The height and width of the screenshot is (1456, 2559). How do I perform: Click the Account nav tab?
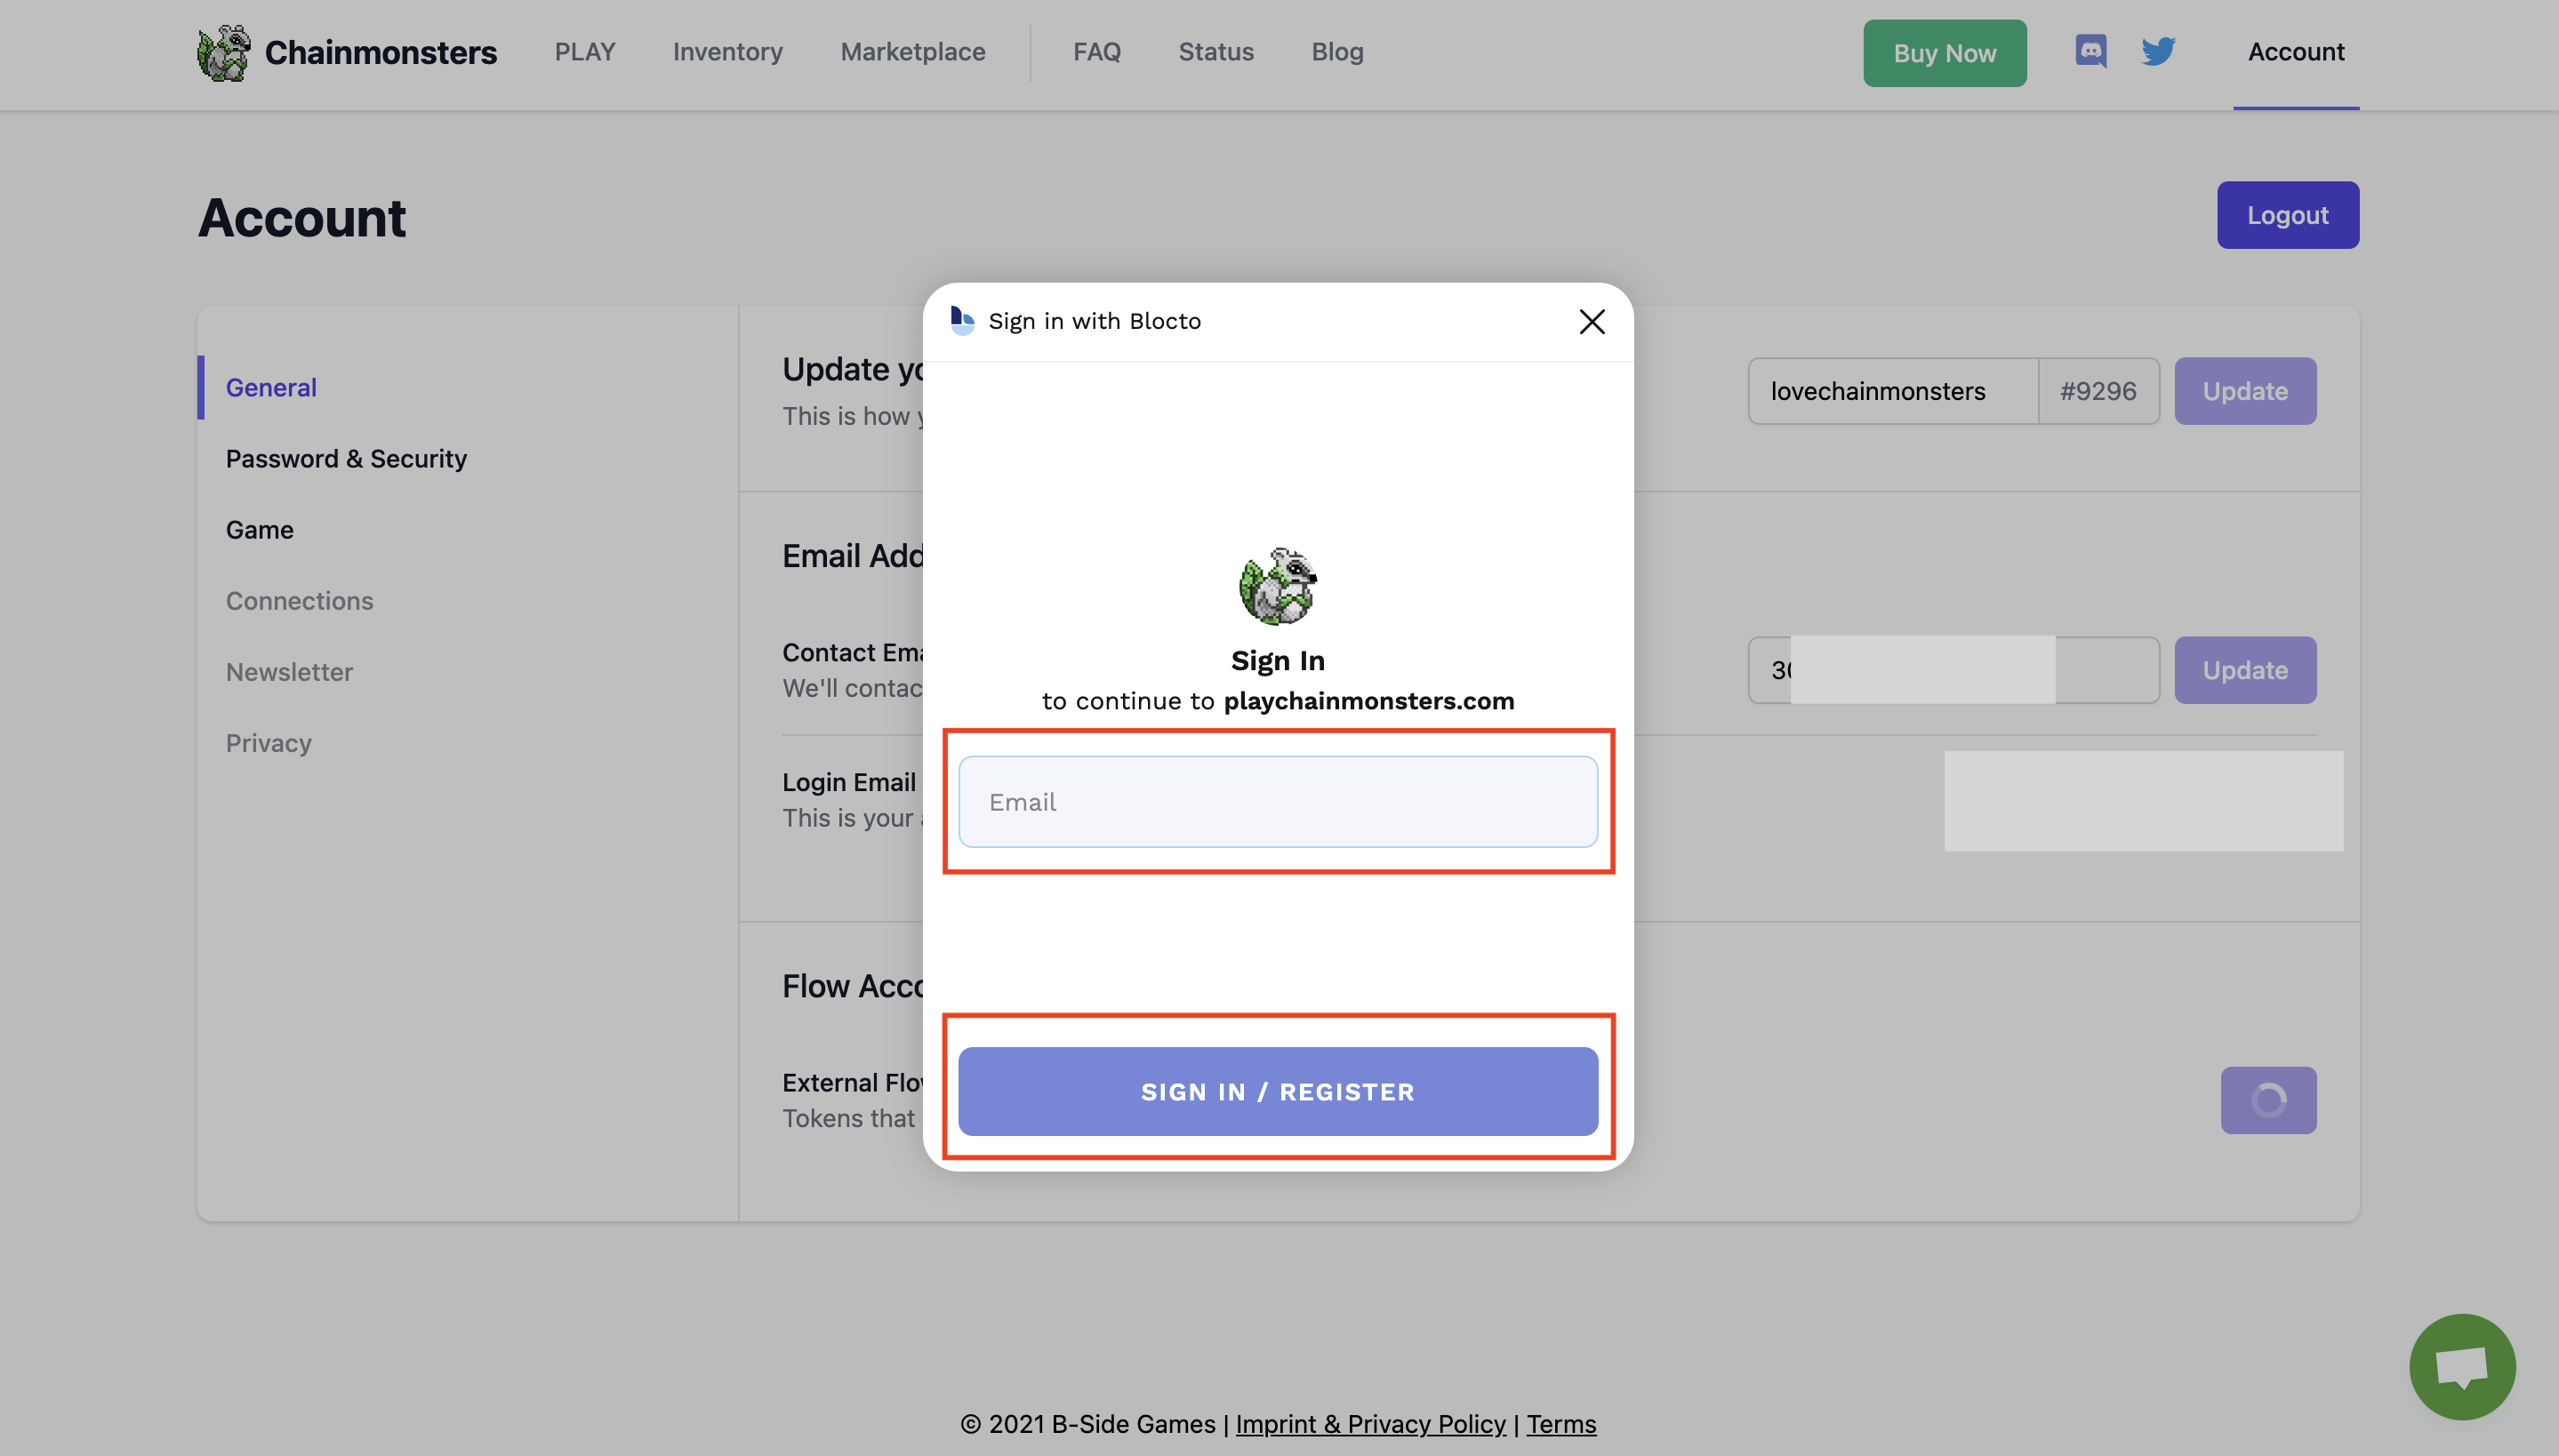2295,52
